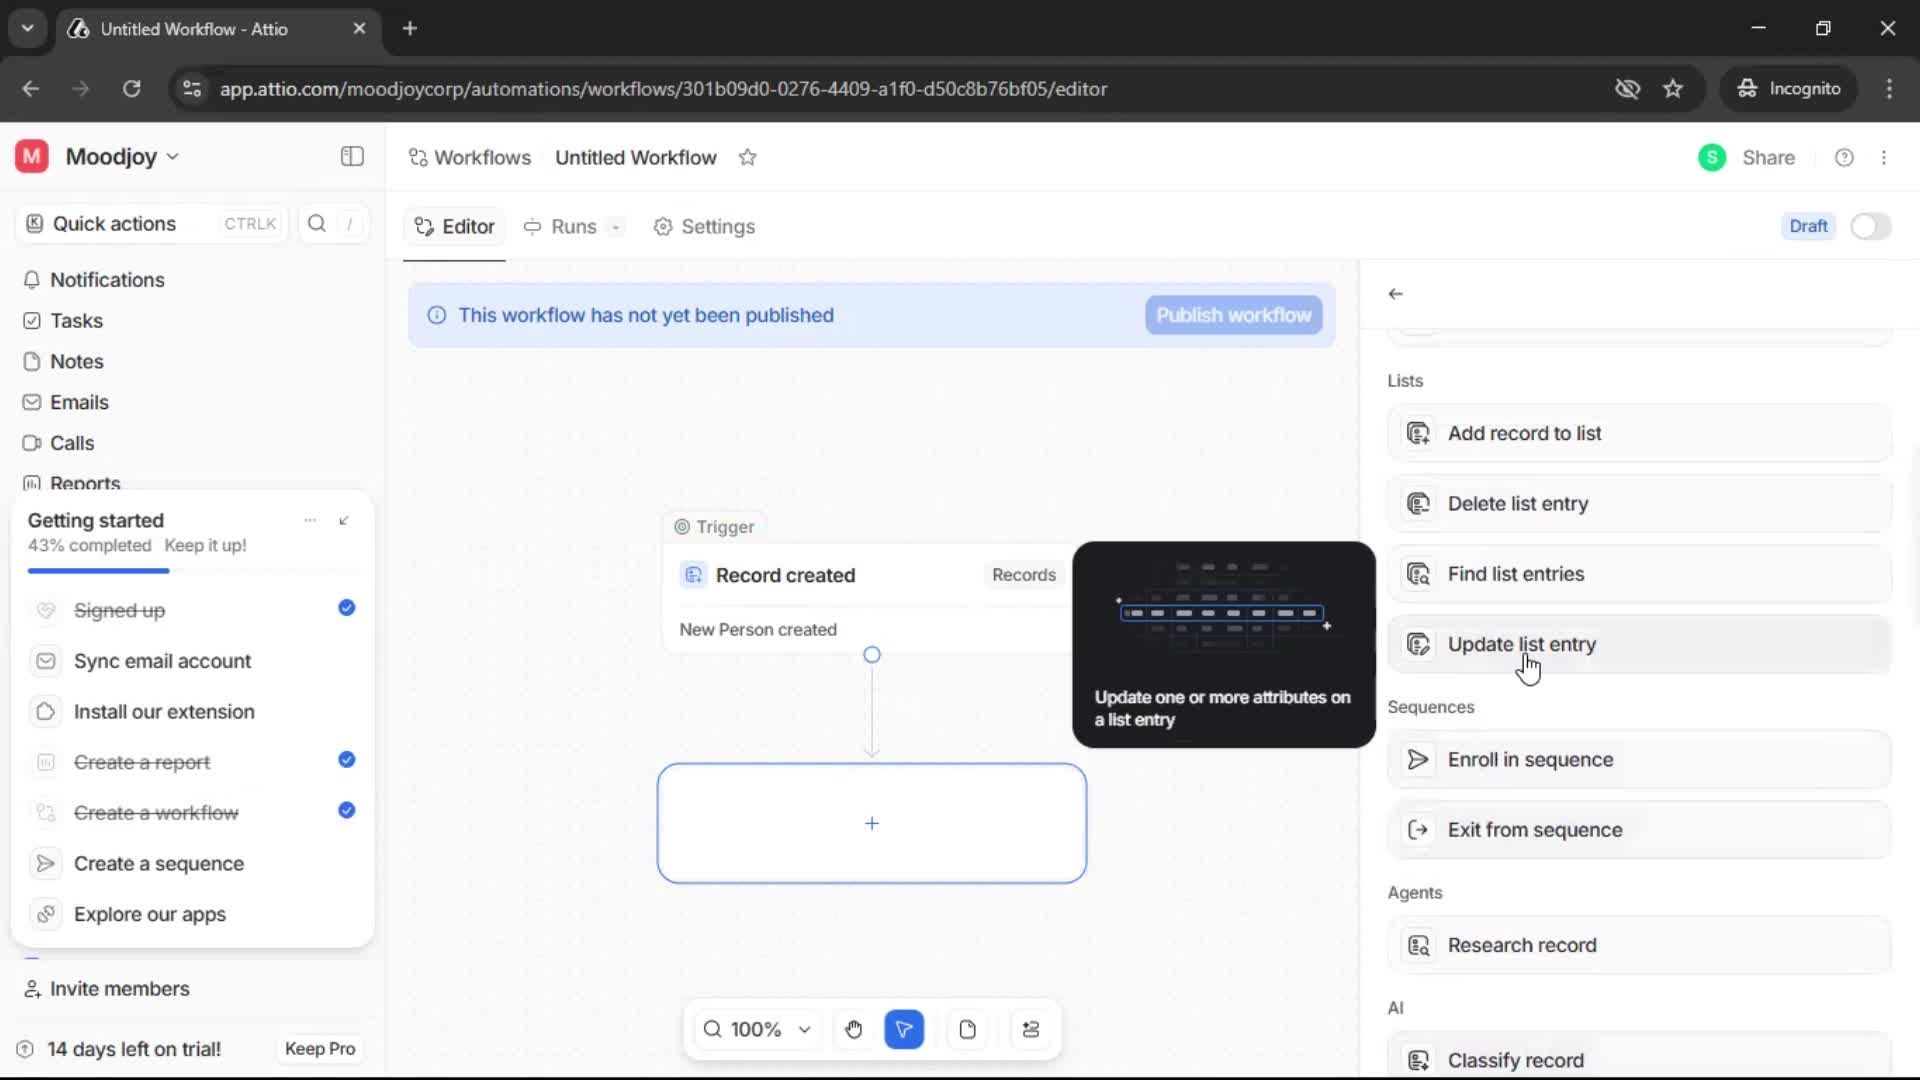Click the filter icon at bottom right toolbar
1920x1080 pixels.
pyautogui.click(x=1031, y=1029)
